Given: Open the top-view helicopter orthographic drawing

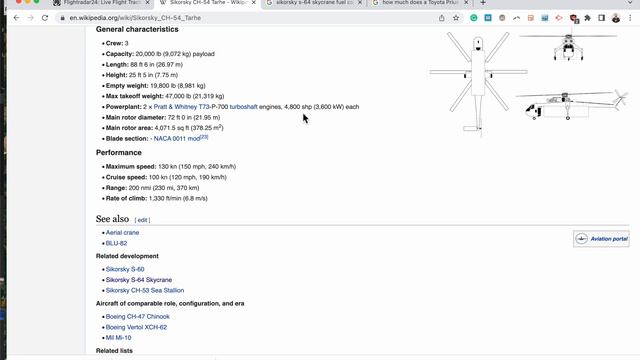Looking at the screenshot, I should [x=478, y=84].
